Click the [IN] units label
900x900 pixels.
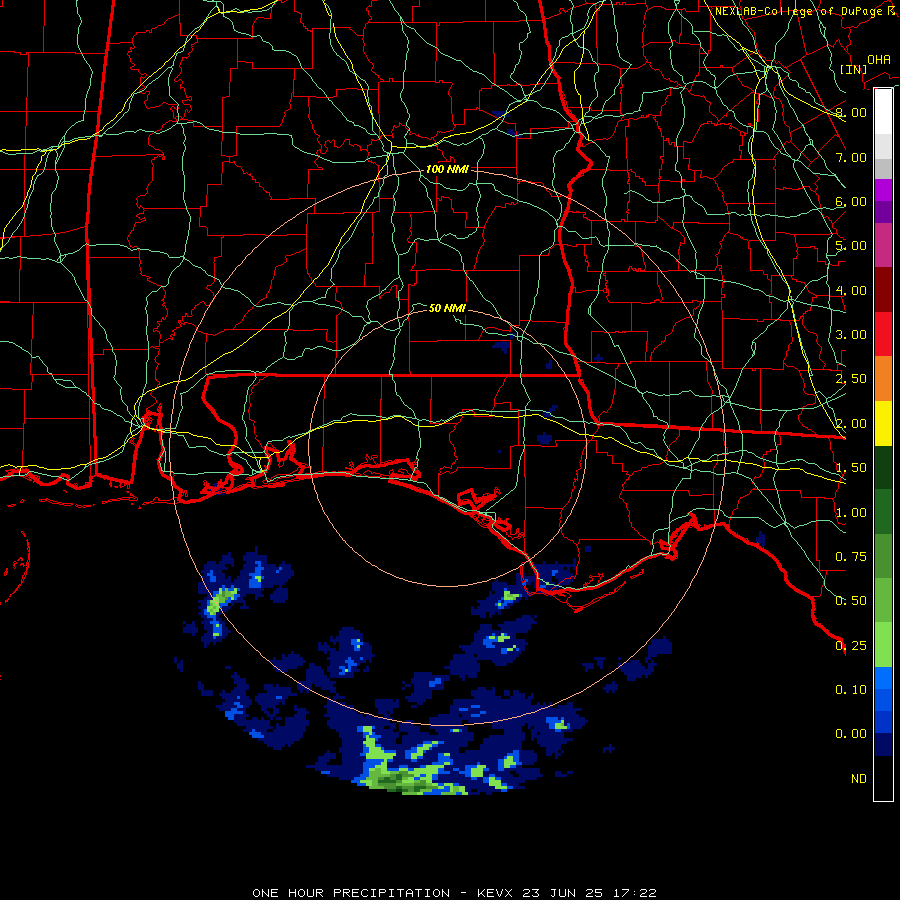click(x=853, y=69)
